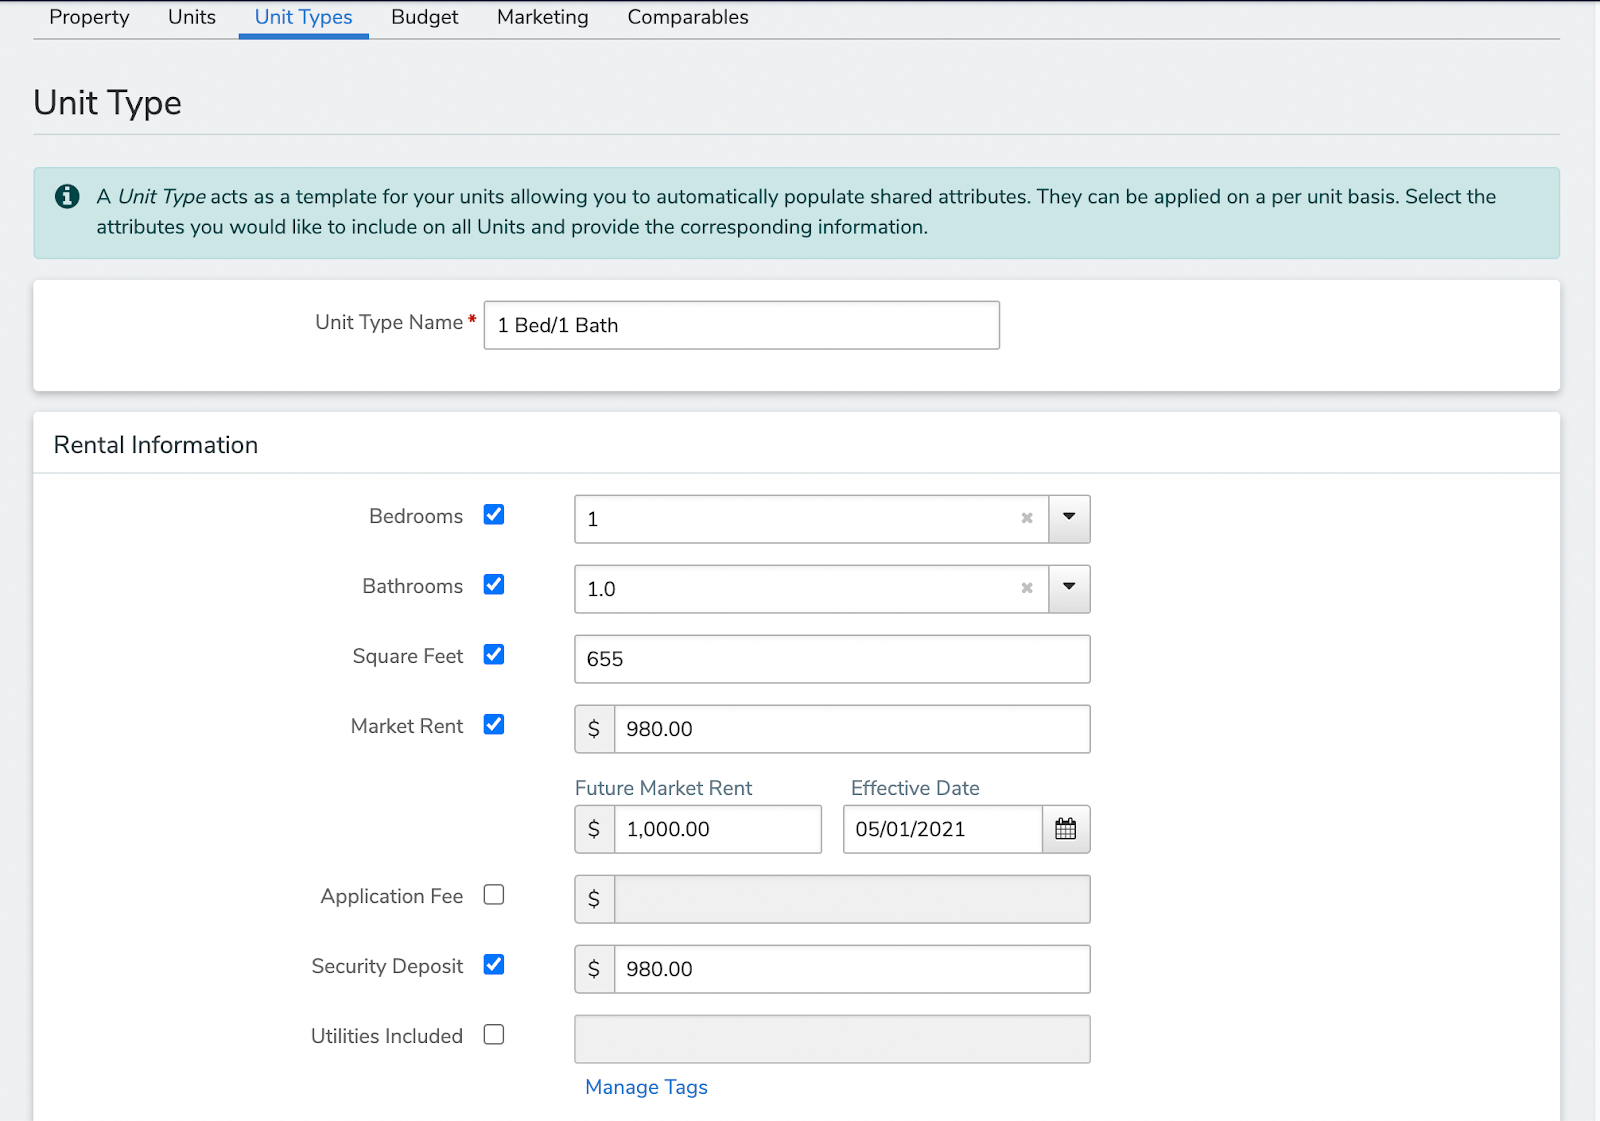Click the dollar sign on Security Deposit field
Image resolution: width=1600 pixels, height=1121 pixels.
pyautogui.click(x=594, y=969)
